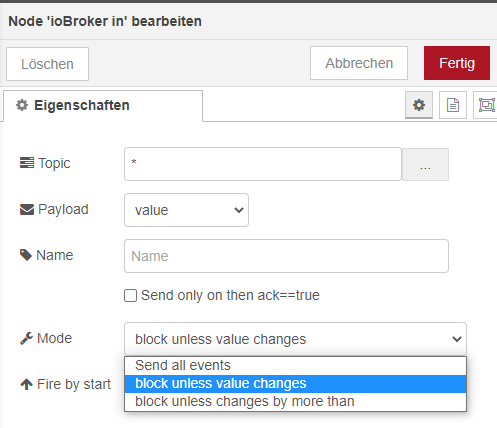Collapse the Mode dropdown selector

295,339
